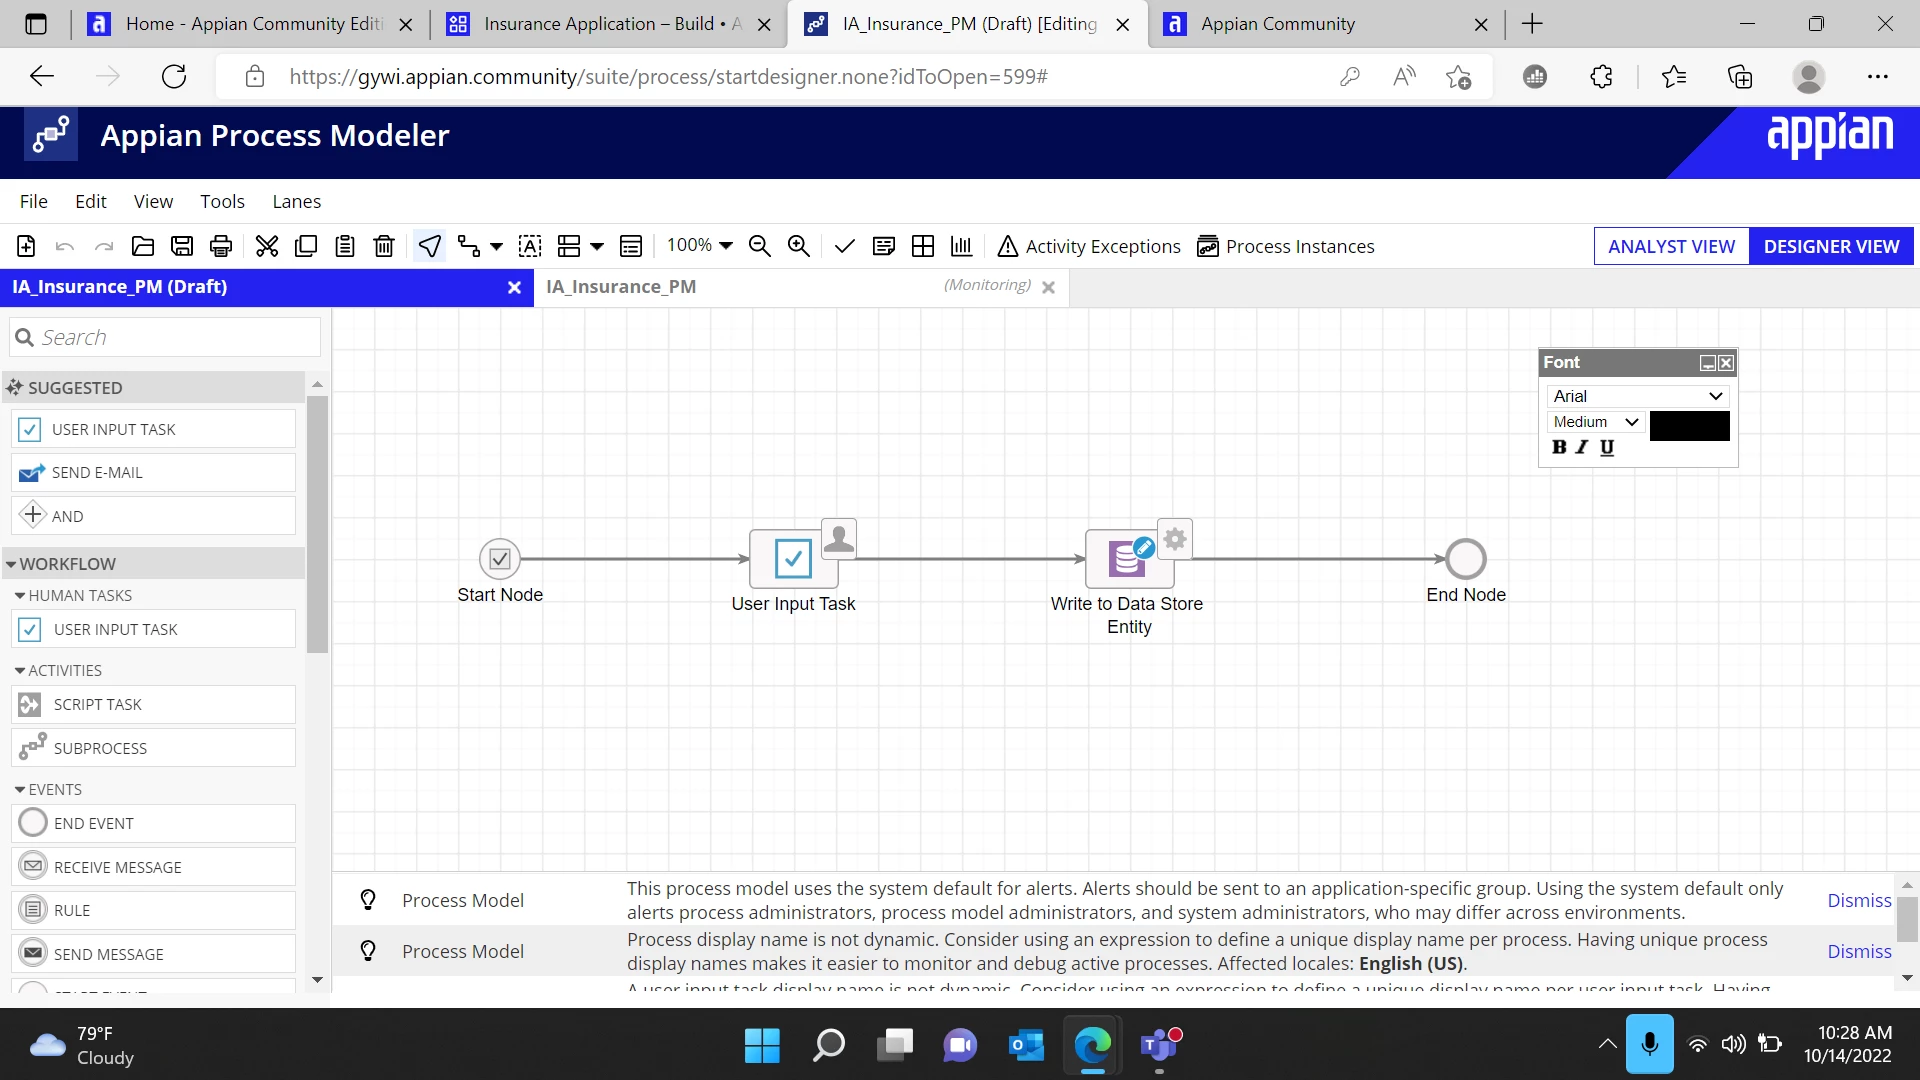1920x1080 pixels.
Task: Open Microsoft Teams from taskbar
Action: click(x=1159, y=1045)
